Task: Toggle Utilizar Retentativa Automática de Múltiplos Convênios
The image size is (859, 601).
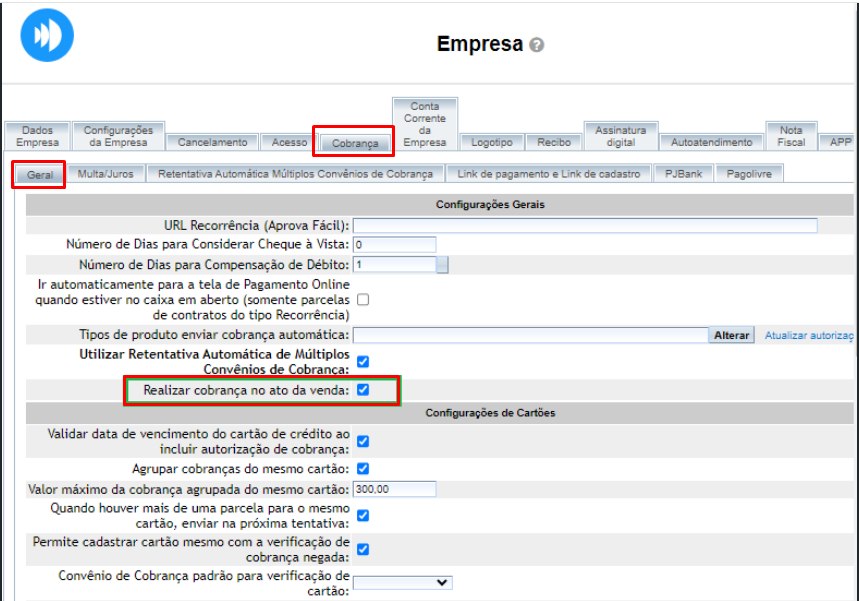Action: pyautogui.click(x=363, y=361)
